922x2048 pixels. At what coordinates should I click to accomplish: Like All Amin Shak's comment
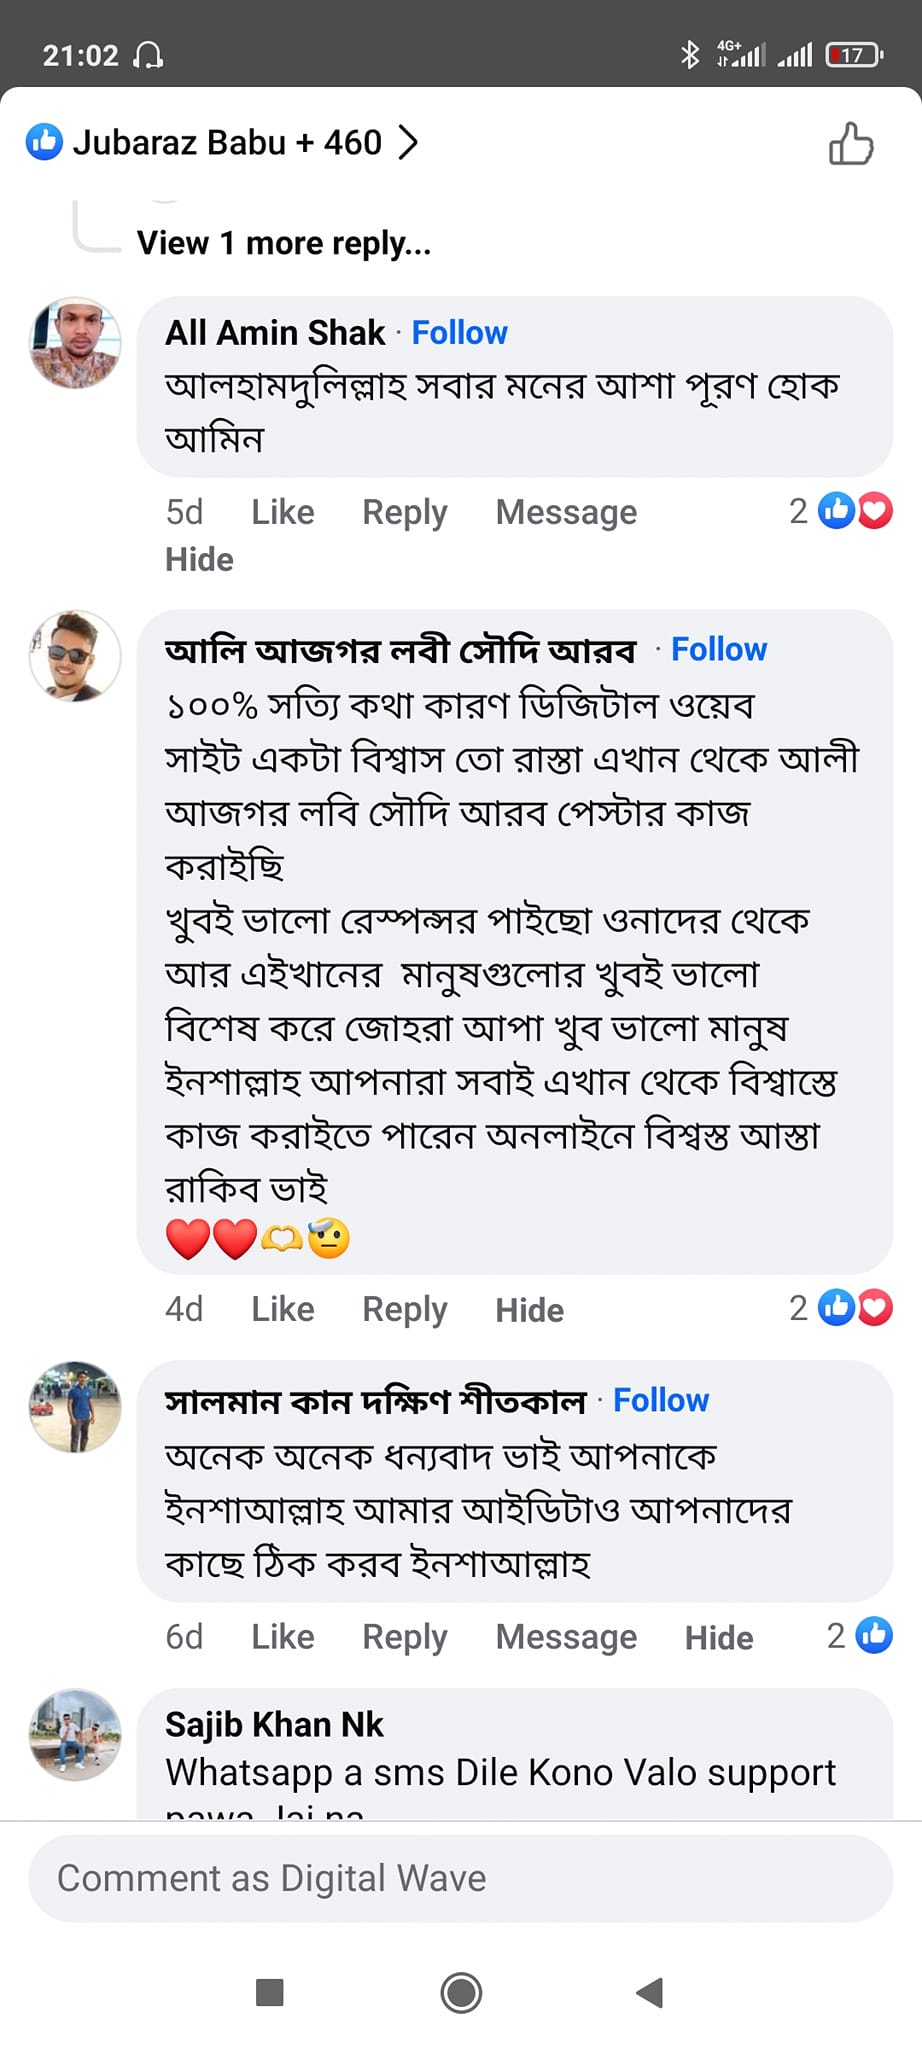click(x=282, y=512)
